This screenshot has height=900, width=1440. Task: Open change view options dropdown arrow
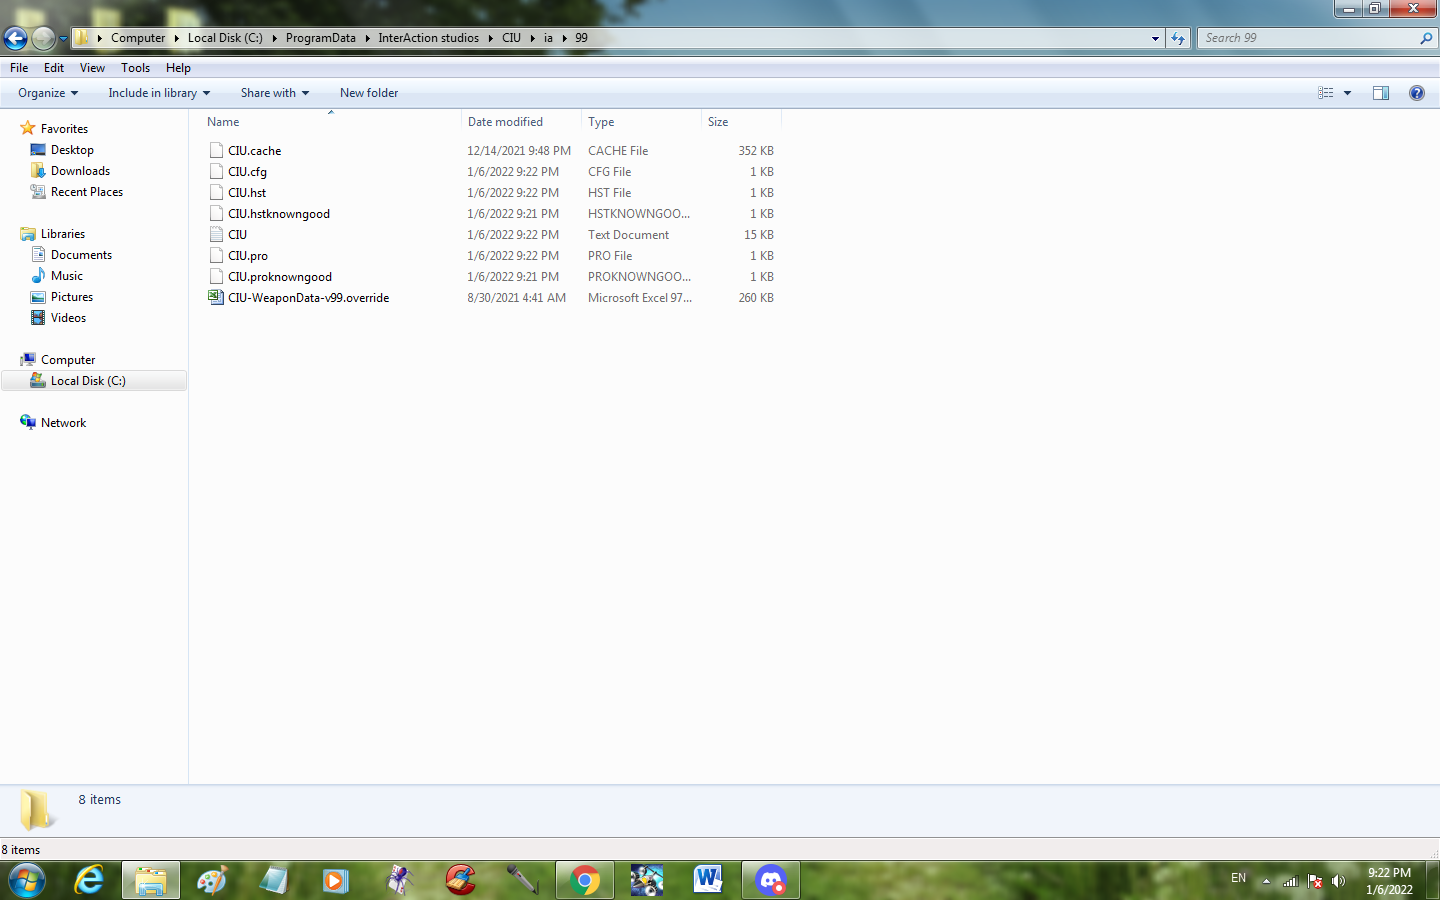pos(1347,93)
